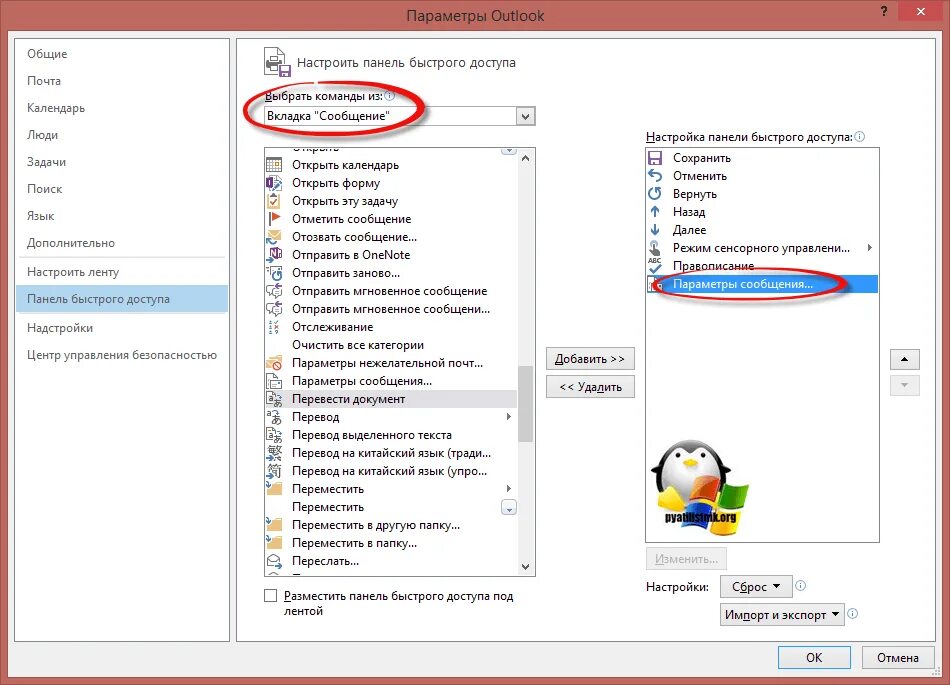This screenshot has height=685, width=950.
Task: Click the red flag icon for Отметить сообщение
Action: 274,219
